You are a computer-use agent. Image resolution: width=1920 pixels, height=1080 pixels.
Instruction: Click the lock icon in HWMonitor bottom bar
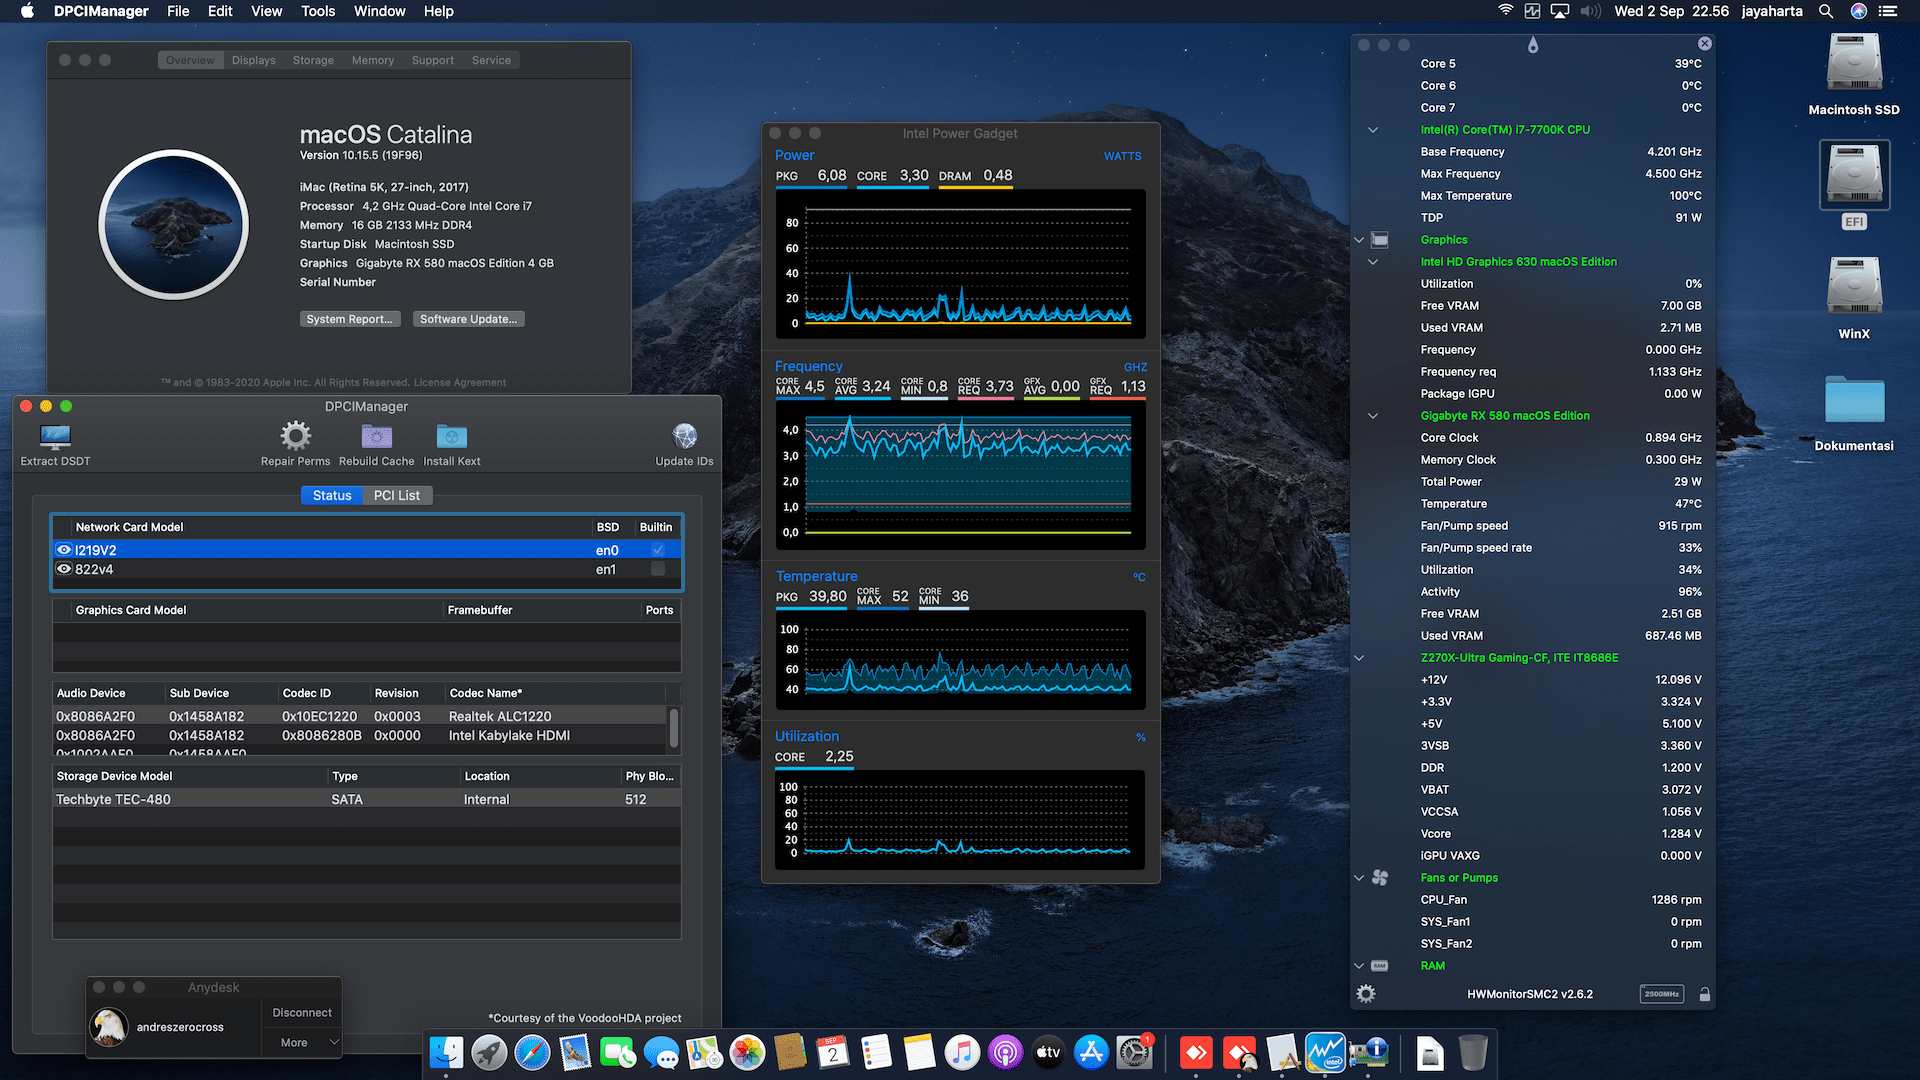1704,993
